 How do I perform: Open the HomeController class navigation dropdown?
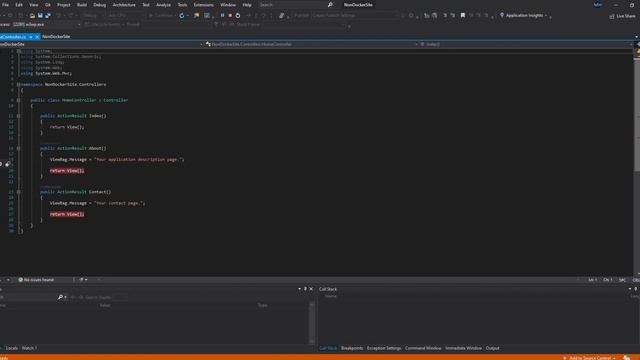(x=416, y=44)
